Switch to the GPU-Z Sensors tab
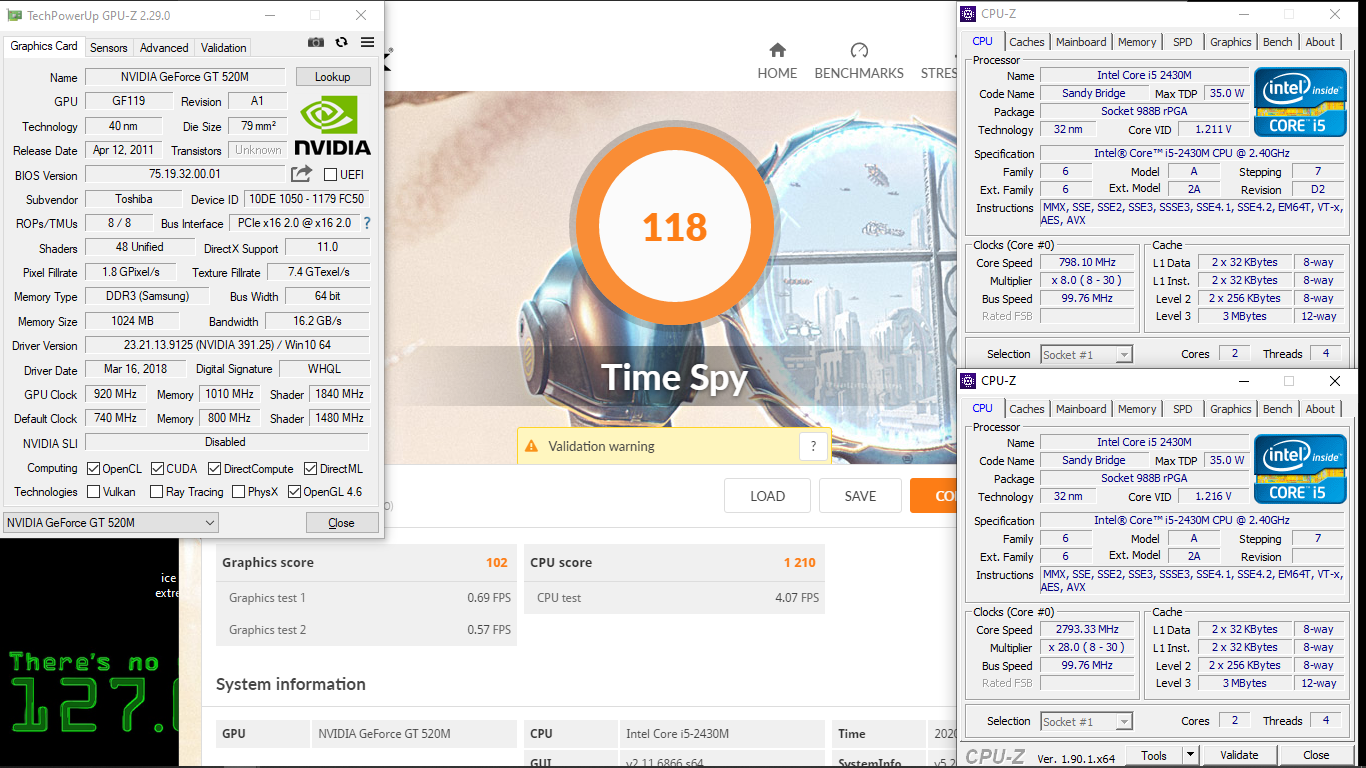This screenshot has width=1366, height=768. click(109, 47)
